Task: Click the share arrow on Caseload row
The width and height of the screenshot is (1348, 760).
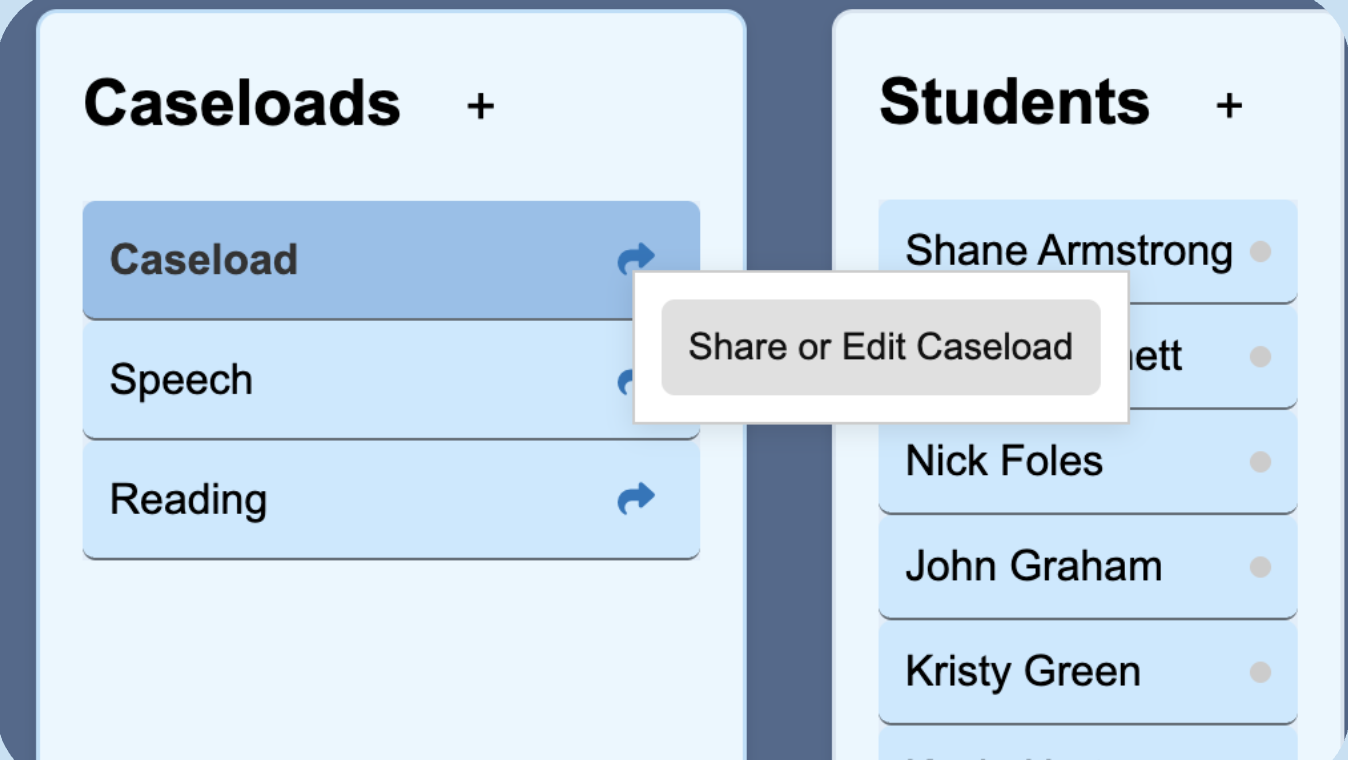Action: pyautogui.click(x=635, y=260)
